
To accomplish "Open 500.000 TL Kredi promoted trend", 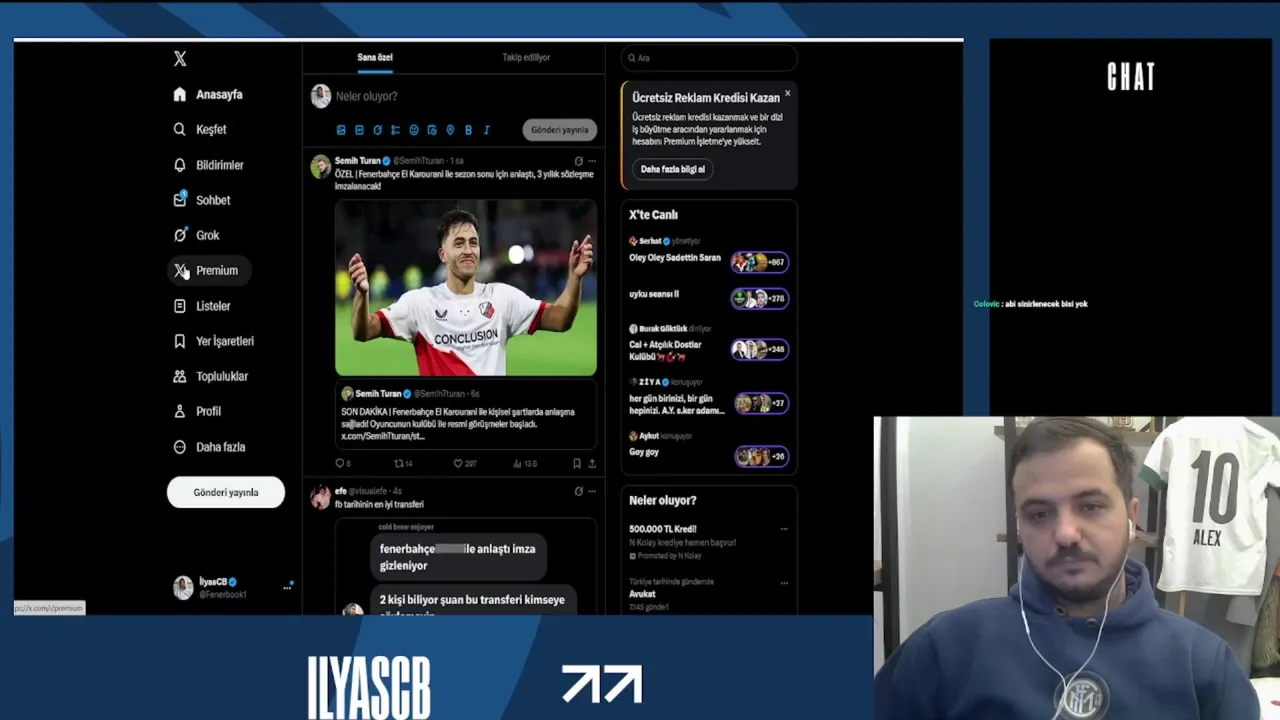I will pos(663,529).
